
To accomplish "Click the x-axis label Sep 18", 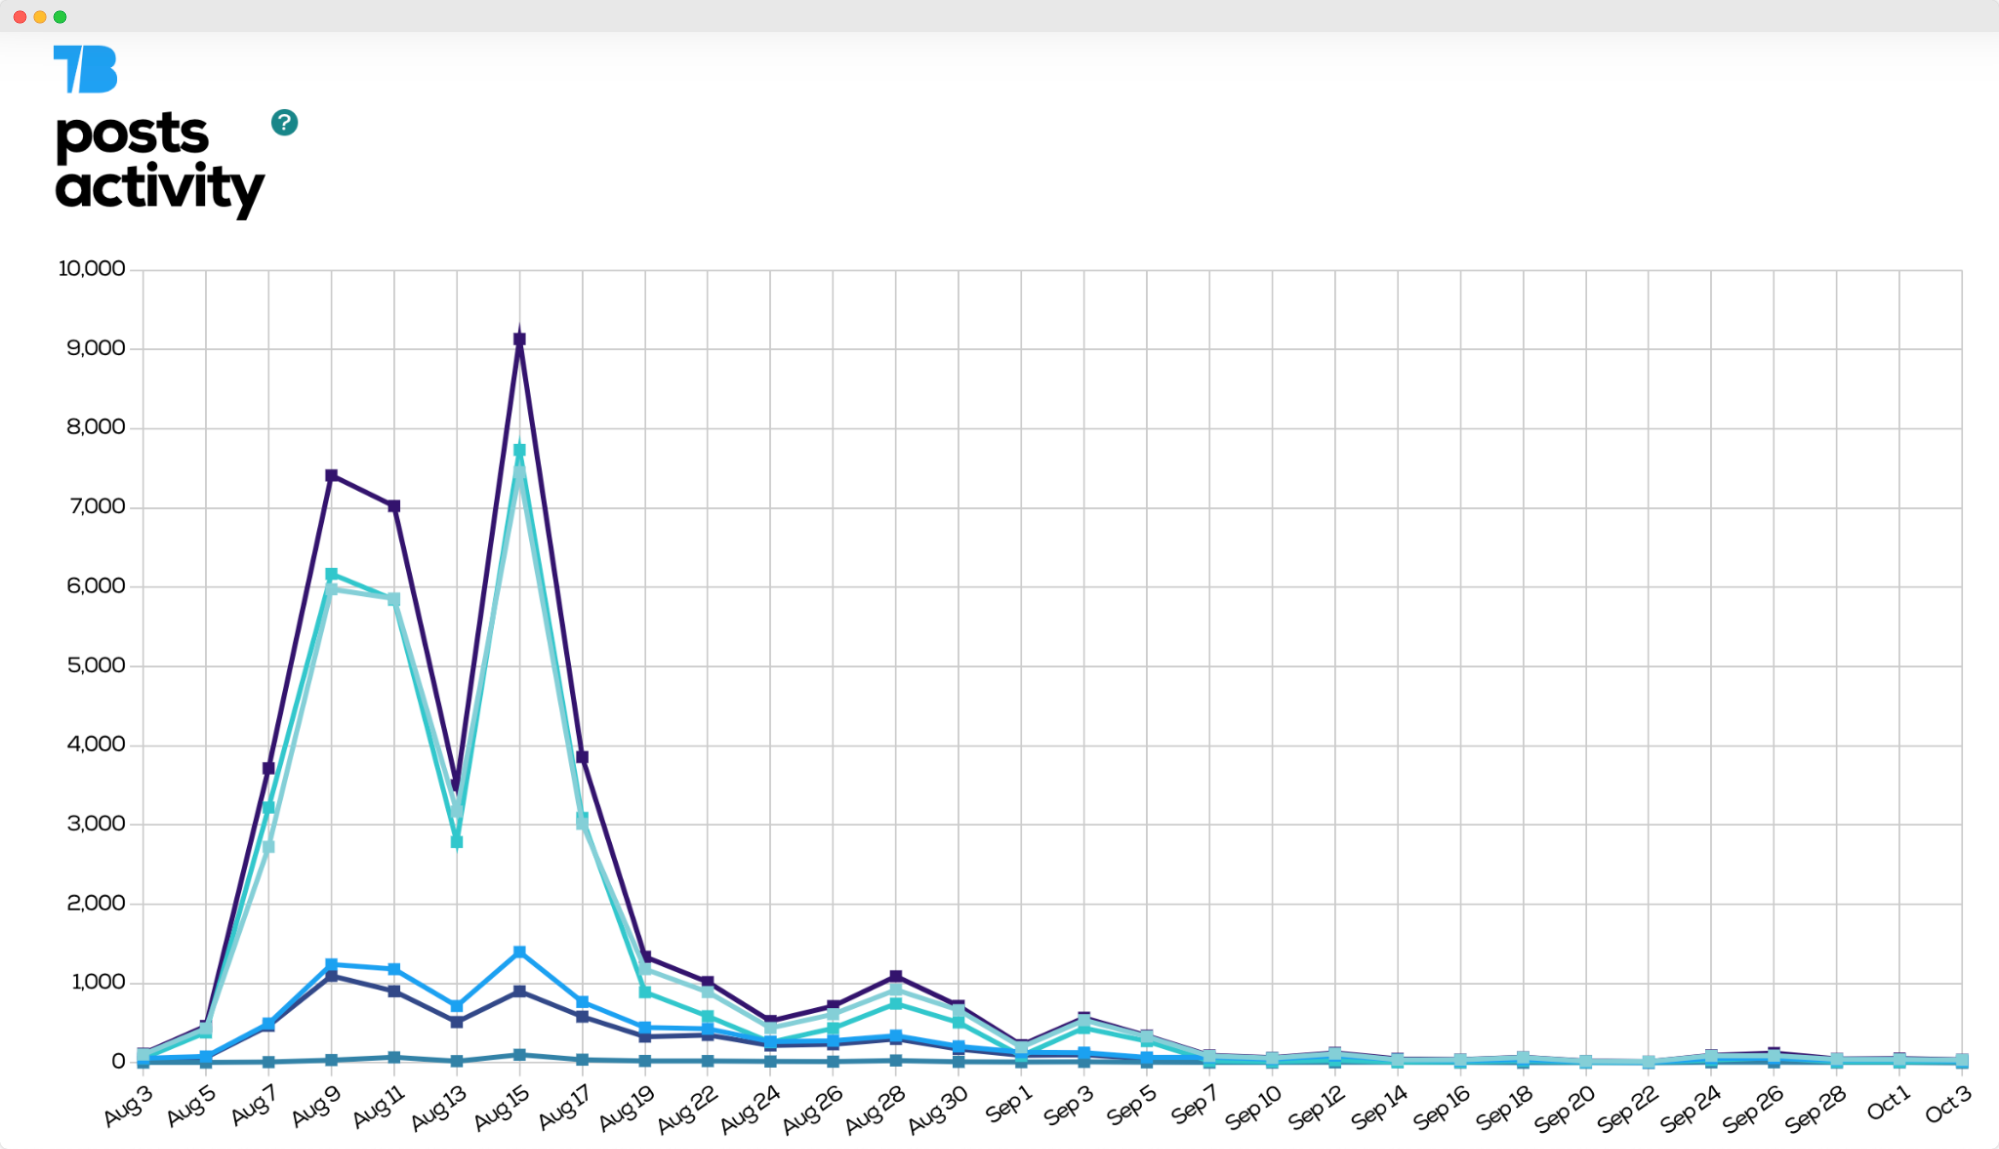I will (x=1506, y=1108).
